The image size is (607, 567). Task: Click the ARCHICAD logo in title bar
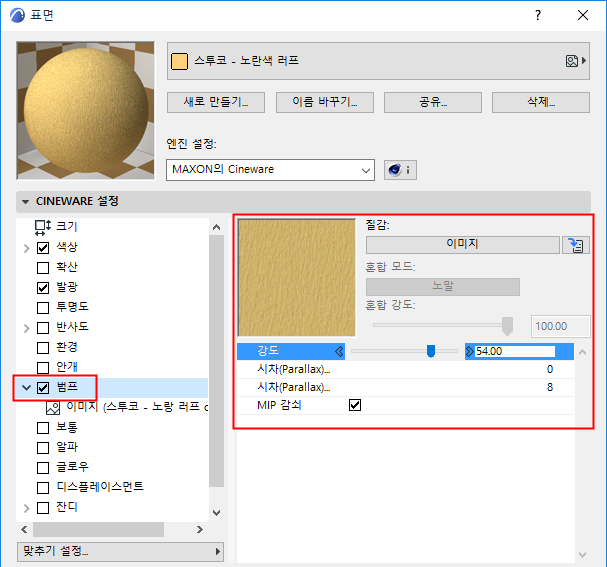click(17, 15)
